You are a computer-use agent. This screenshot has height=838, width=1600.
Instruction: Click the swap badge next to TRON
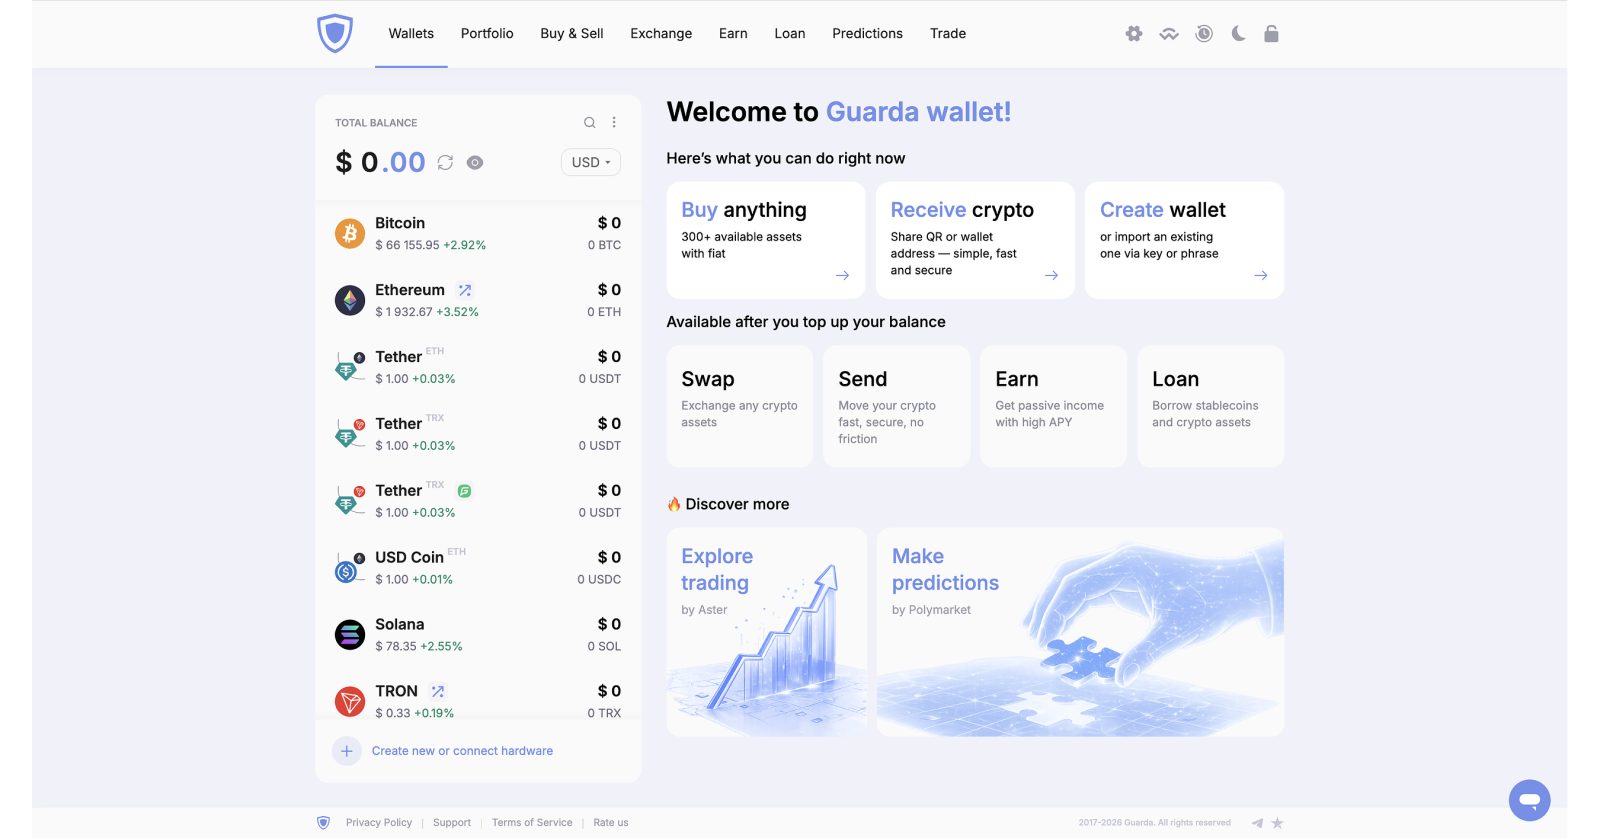click(x=438, y=691)
